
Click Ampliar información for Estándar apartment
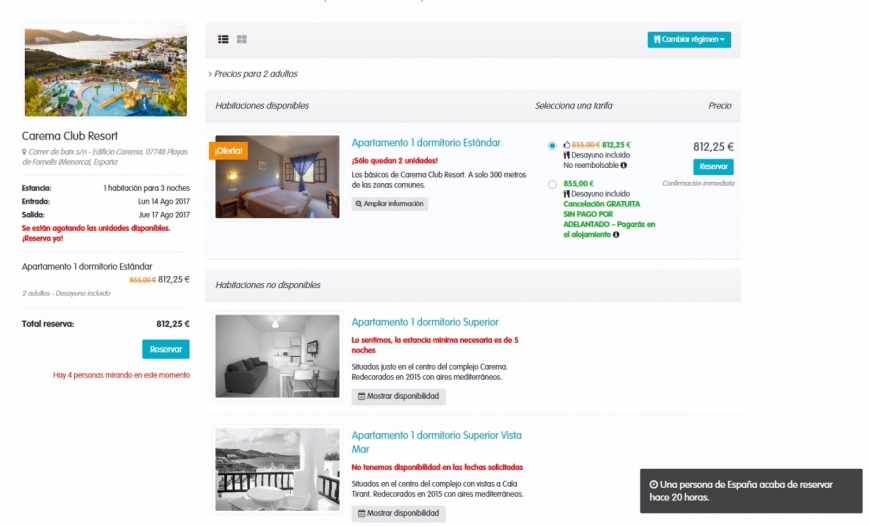tap(389, 204)
